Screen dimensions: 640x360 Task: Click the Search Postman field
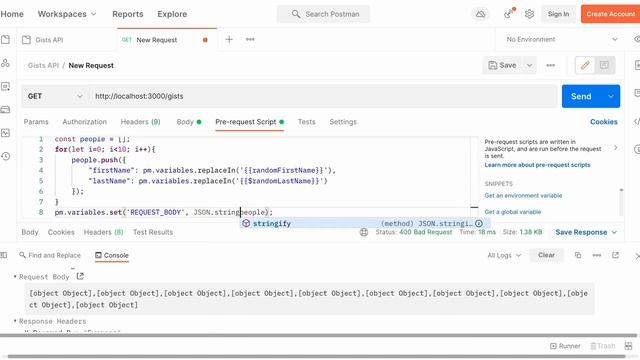(x=323, y=14)
